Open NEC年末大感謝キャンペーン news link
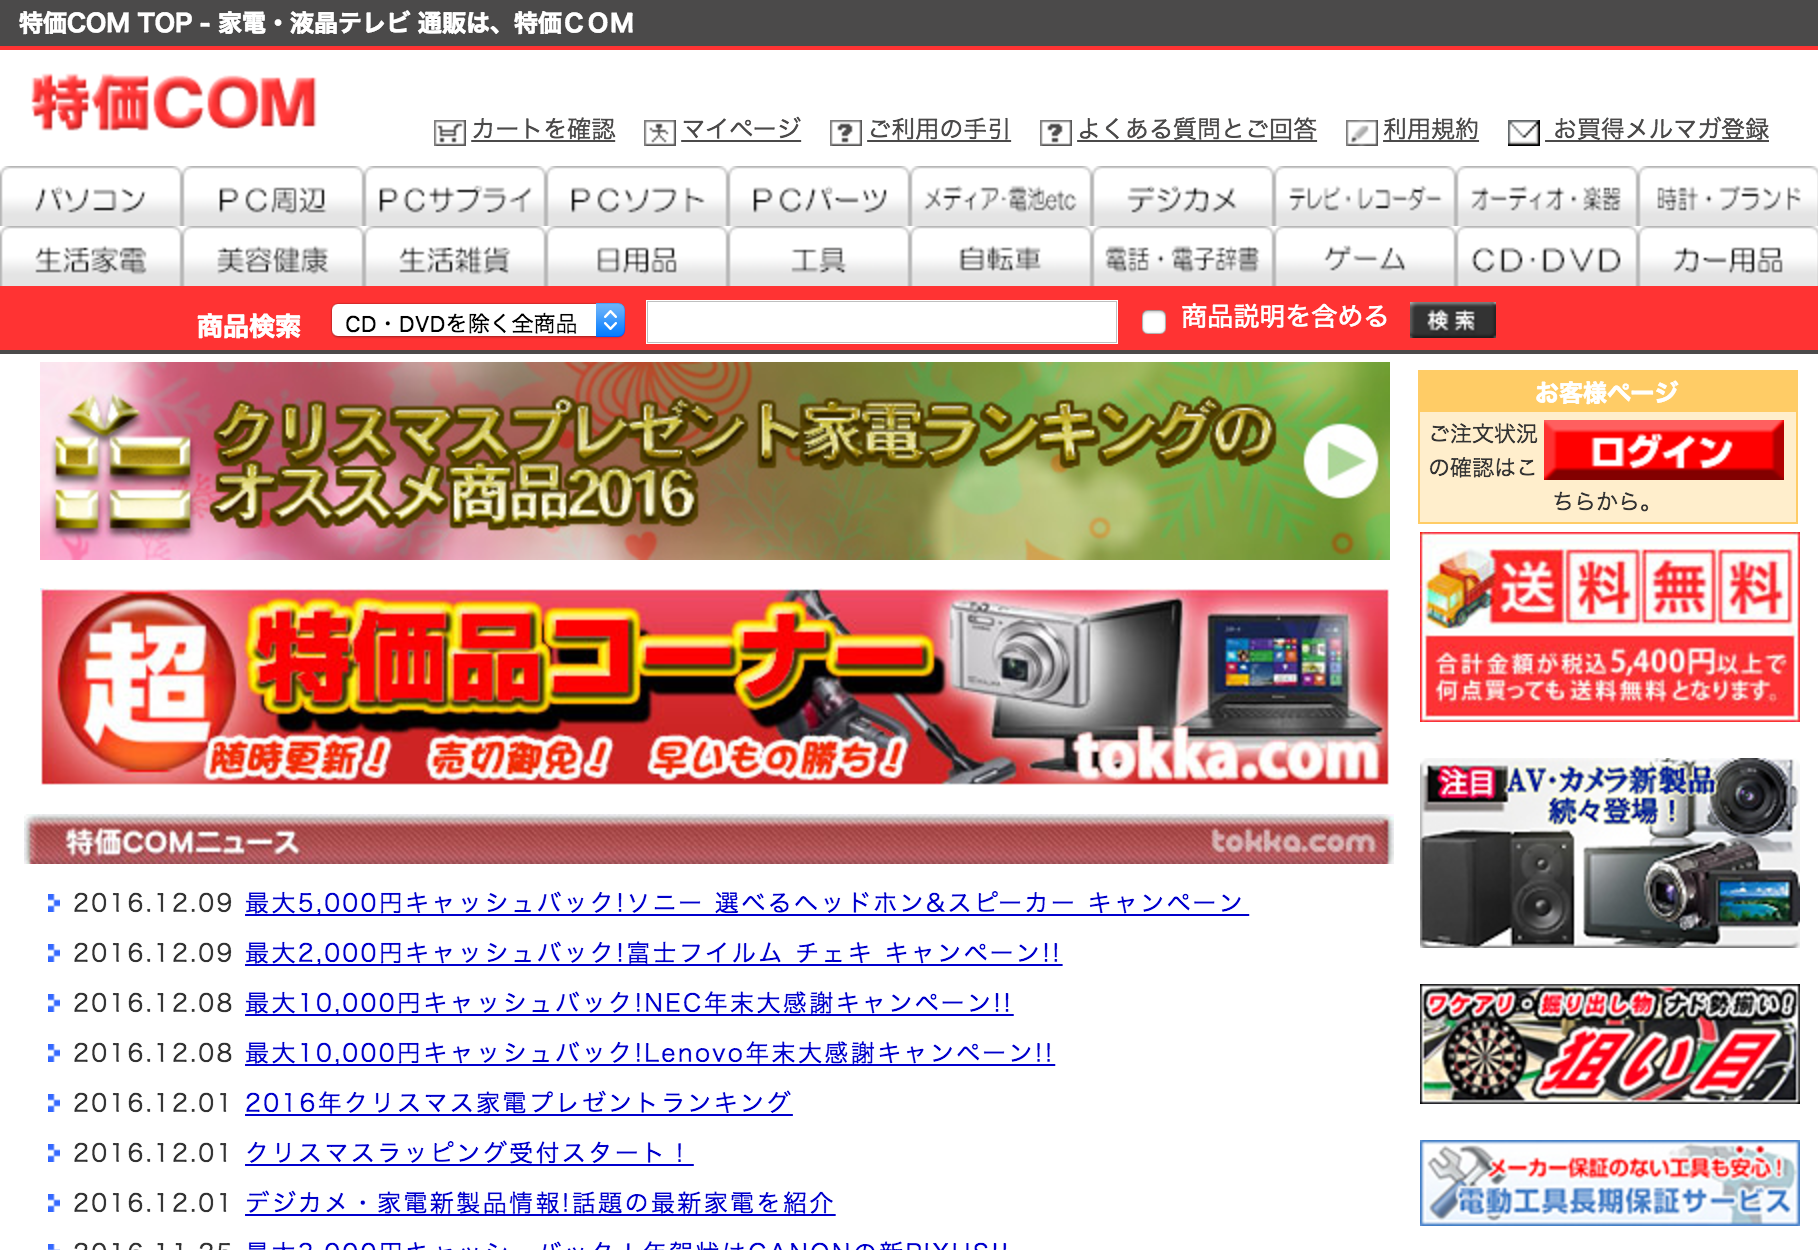The image size is (1818, 1250). [x=629, y=1003]
